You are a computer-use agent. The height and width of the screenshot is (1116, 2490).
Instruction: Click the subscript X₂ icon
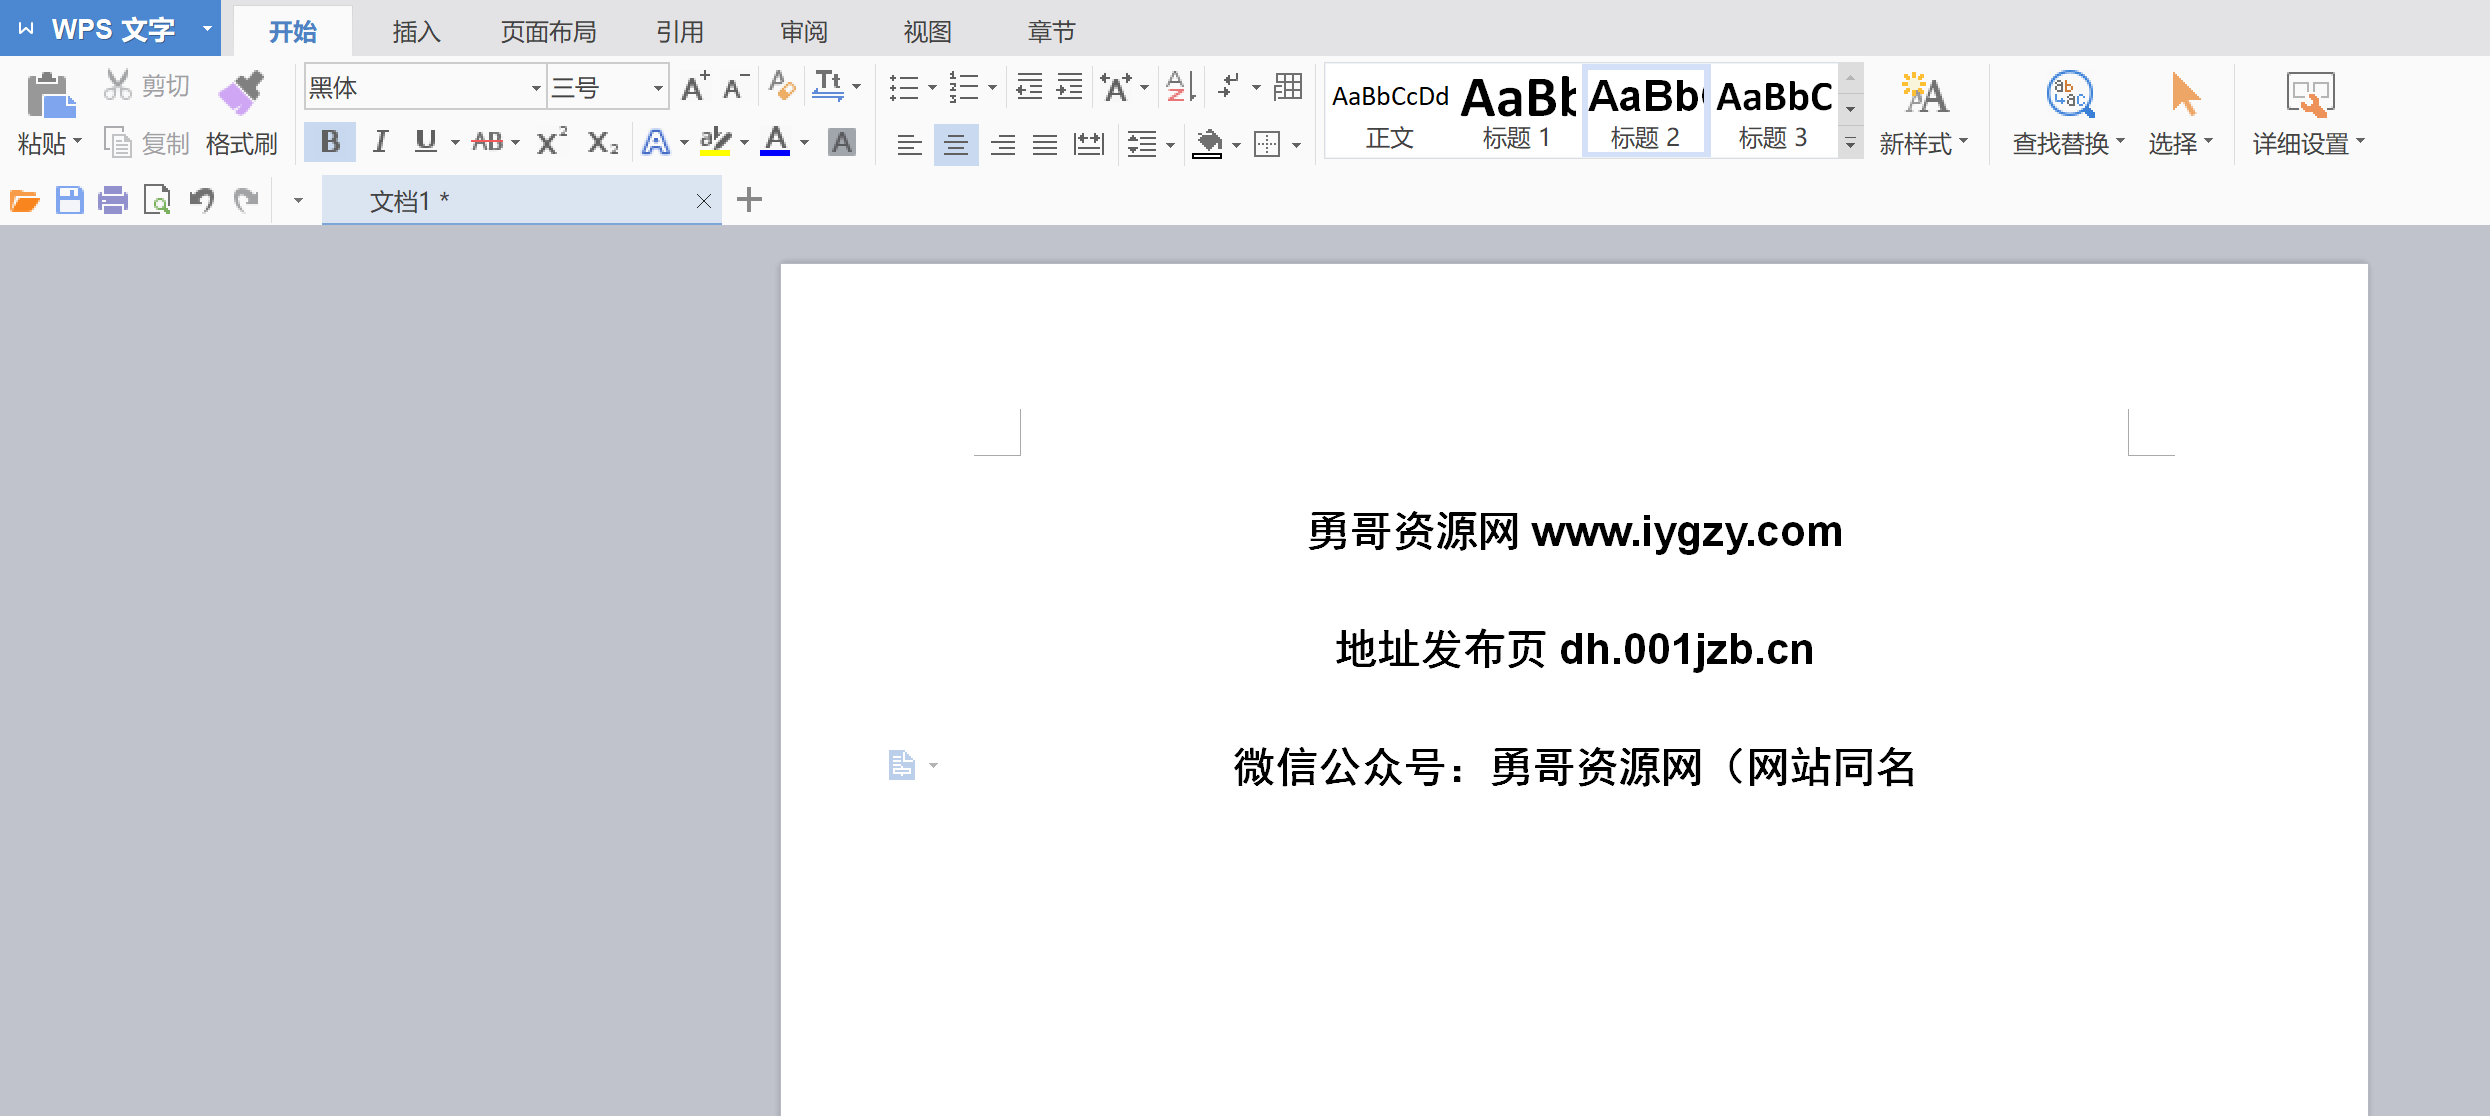602,142
